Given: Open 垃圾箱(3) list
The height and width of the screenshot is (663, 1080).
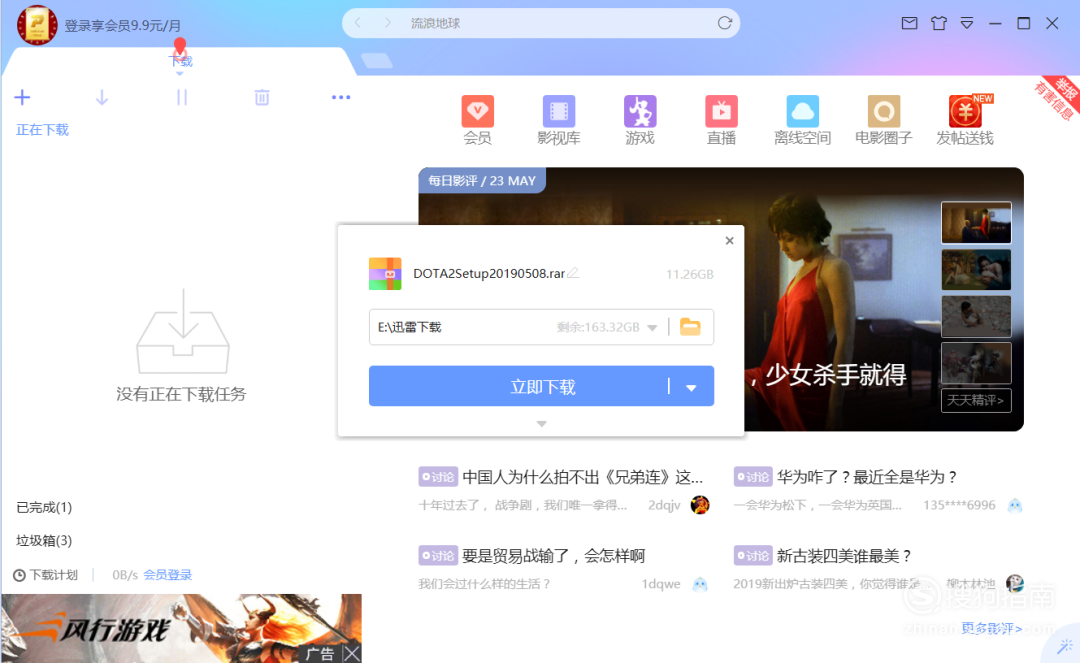Looking at the screenshot, I should pos(44,540).
